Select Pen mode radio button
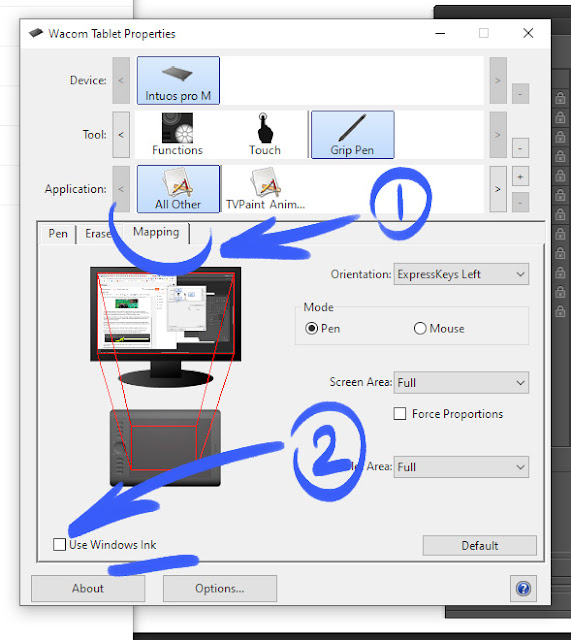This screenshot has width=571, height=640. coord(311,328)
